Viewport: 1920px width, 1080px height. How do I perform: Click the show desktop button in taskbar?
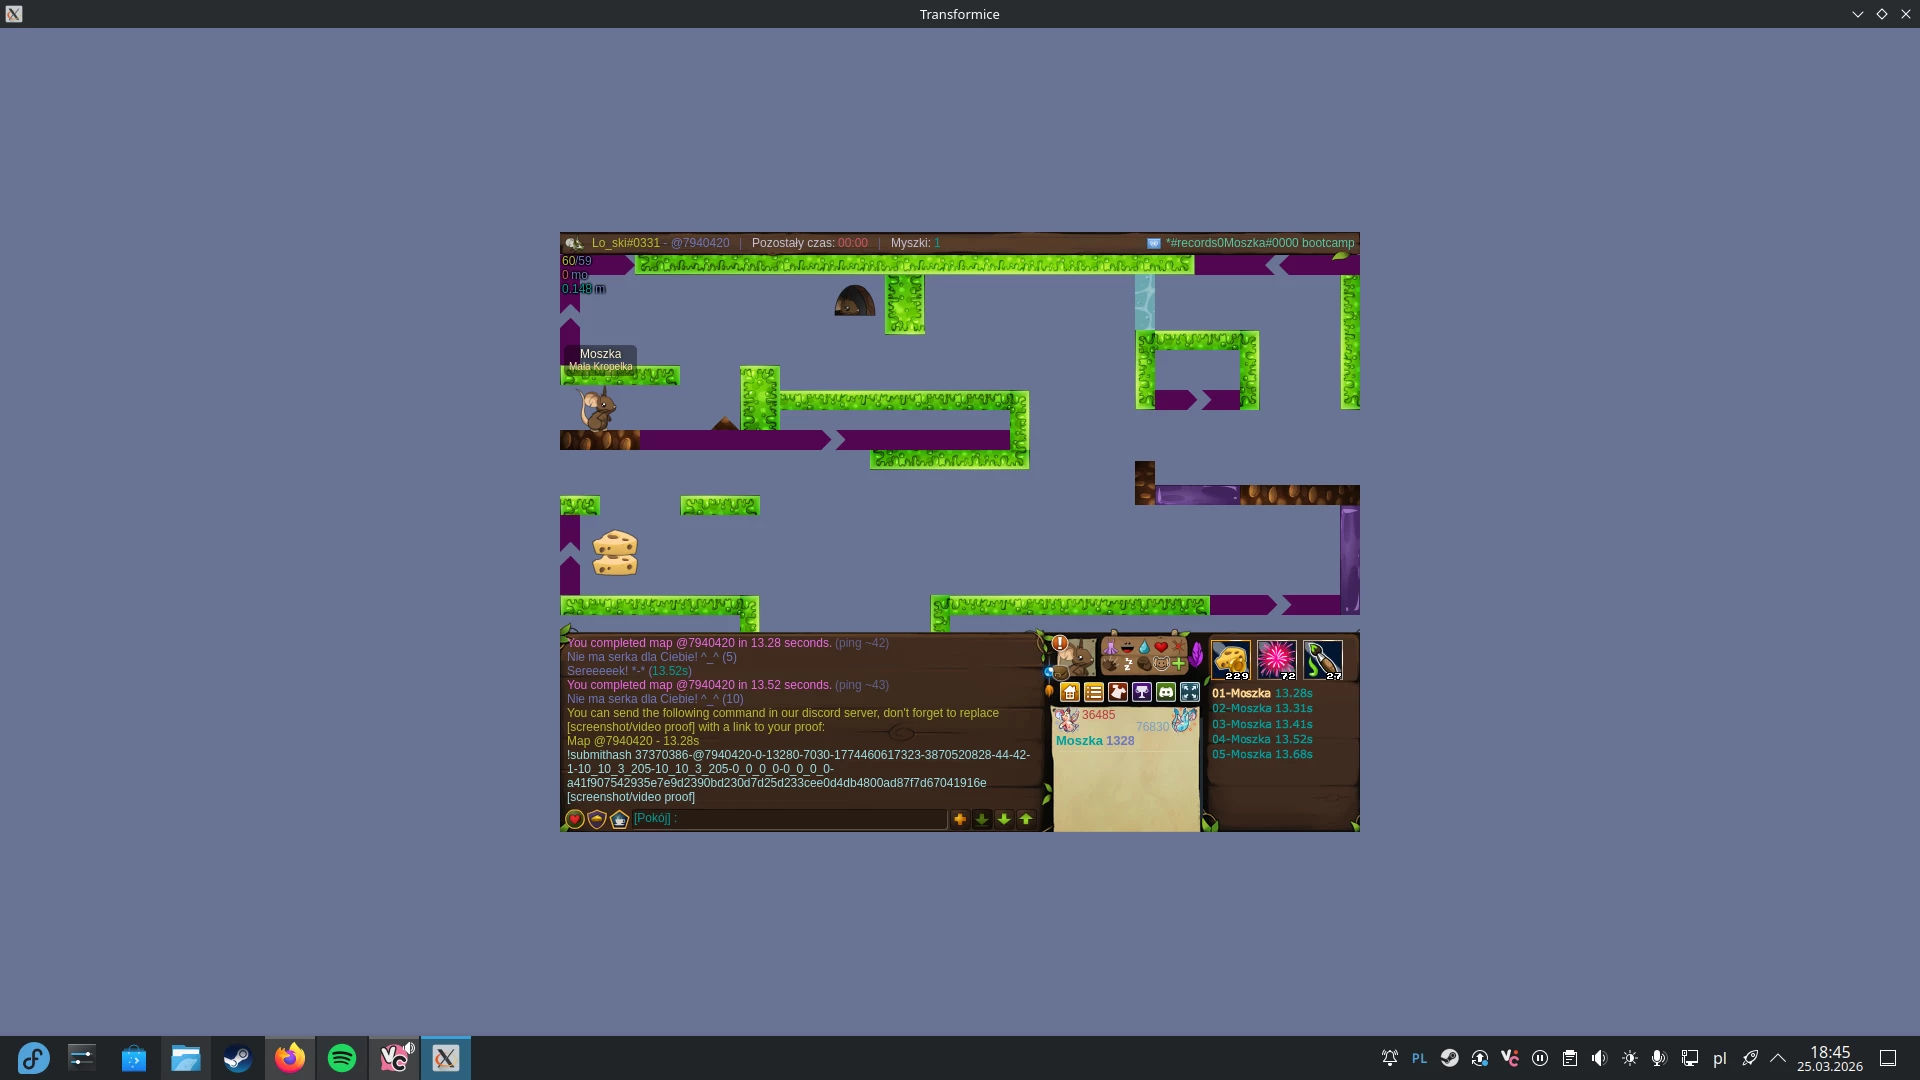coord(1888,1058)
